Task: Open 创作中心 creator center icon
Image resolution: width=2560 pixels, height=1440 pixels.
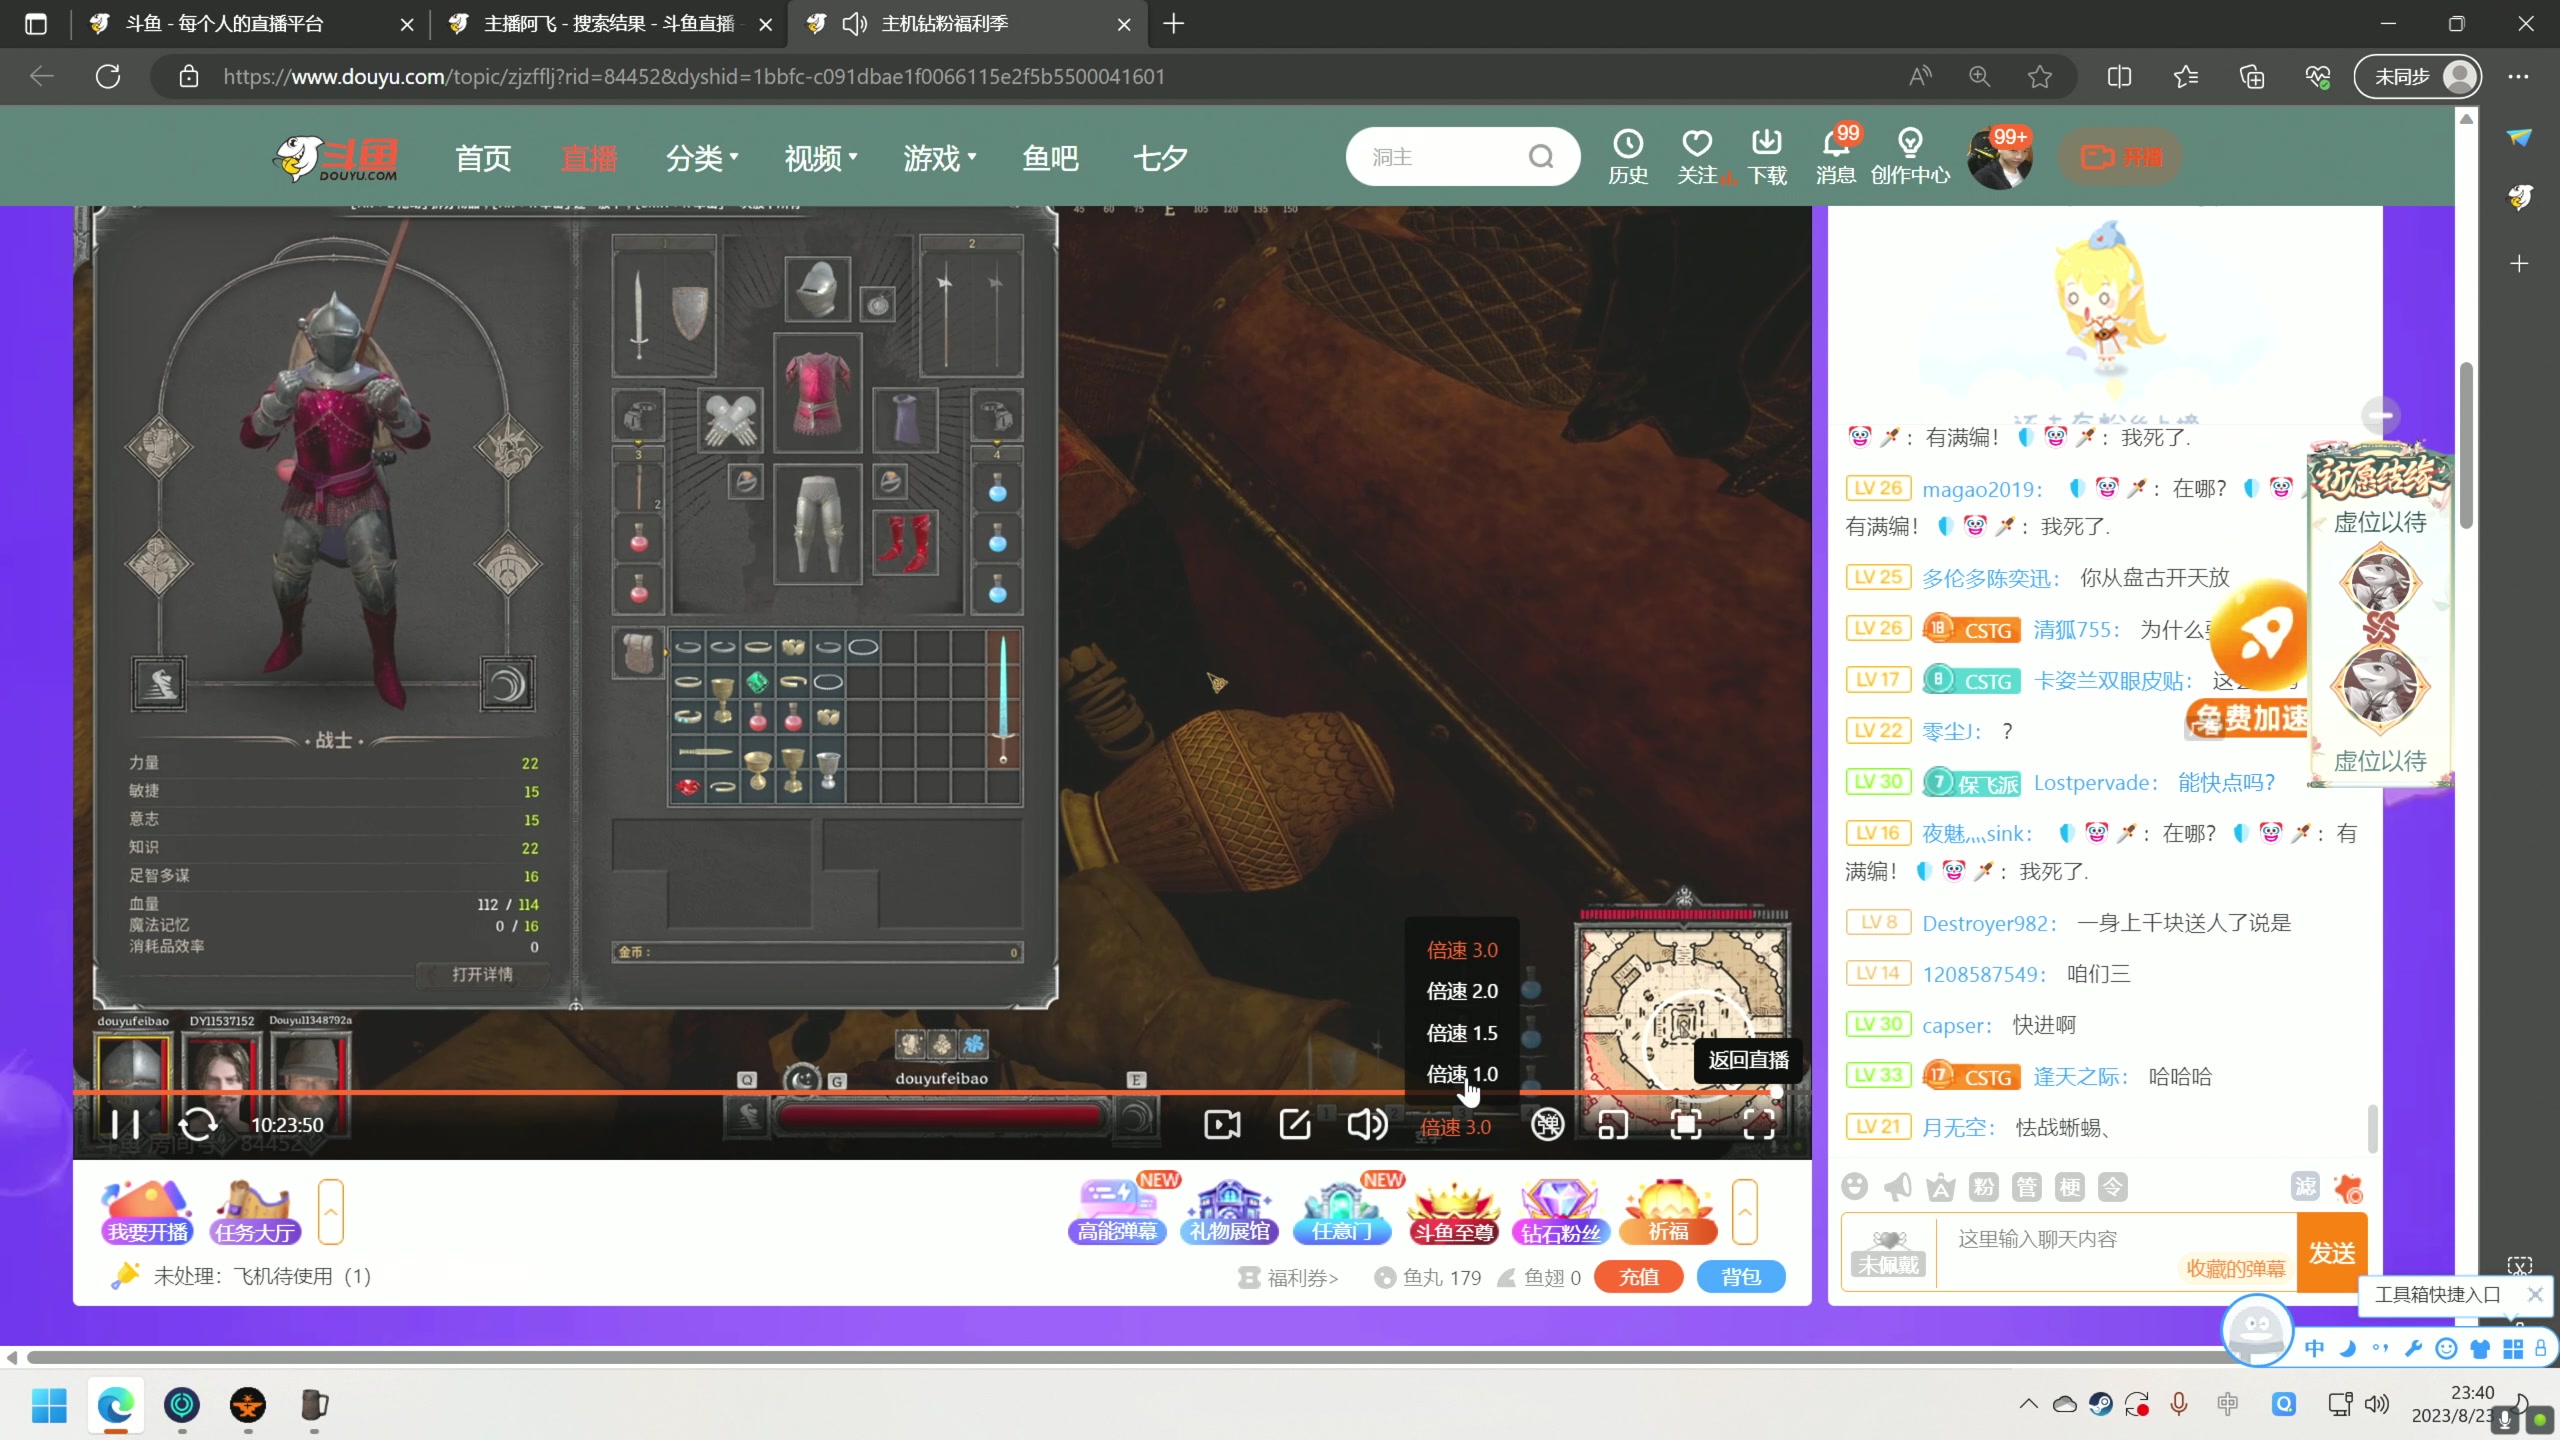Action: pyautogui.click(x=1910, y=158)
